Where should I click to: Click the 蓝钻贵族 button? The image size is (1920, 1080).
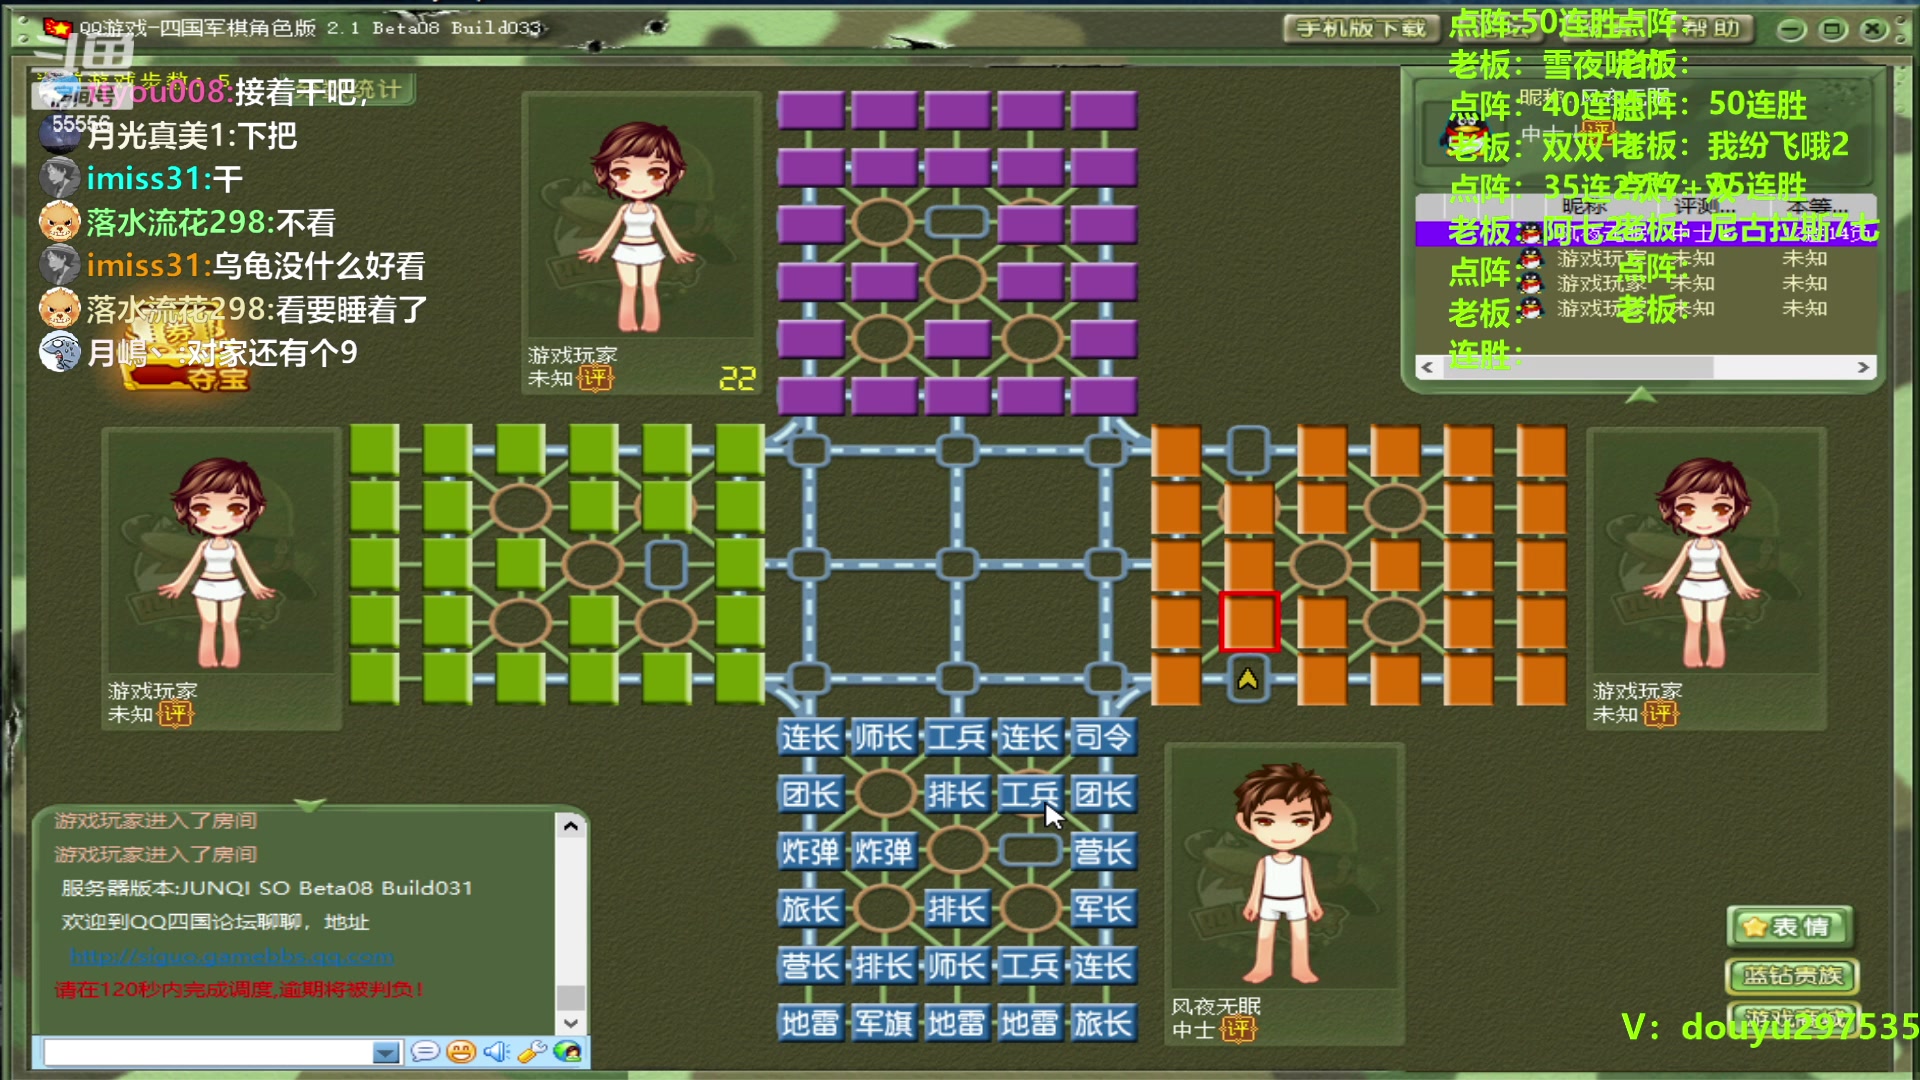click(x=1792, y=976)
